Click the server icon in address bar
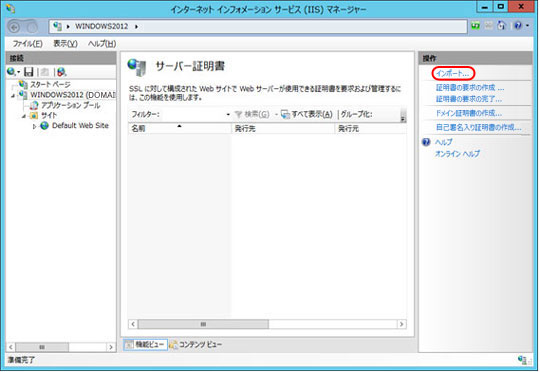Viewport: 540px width, 372px height. (58, 26)
